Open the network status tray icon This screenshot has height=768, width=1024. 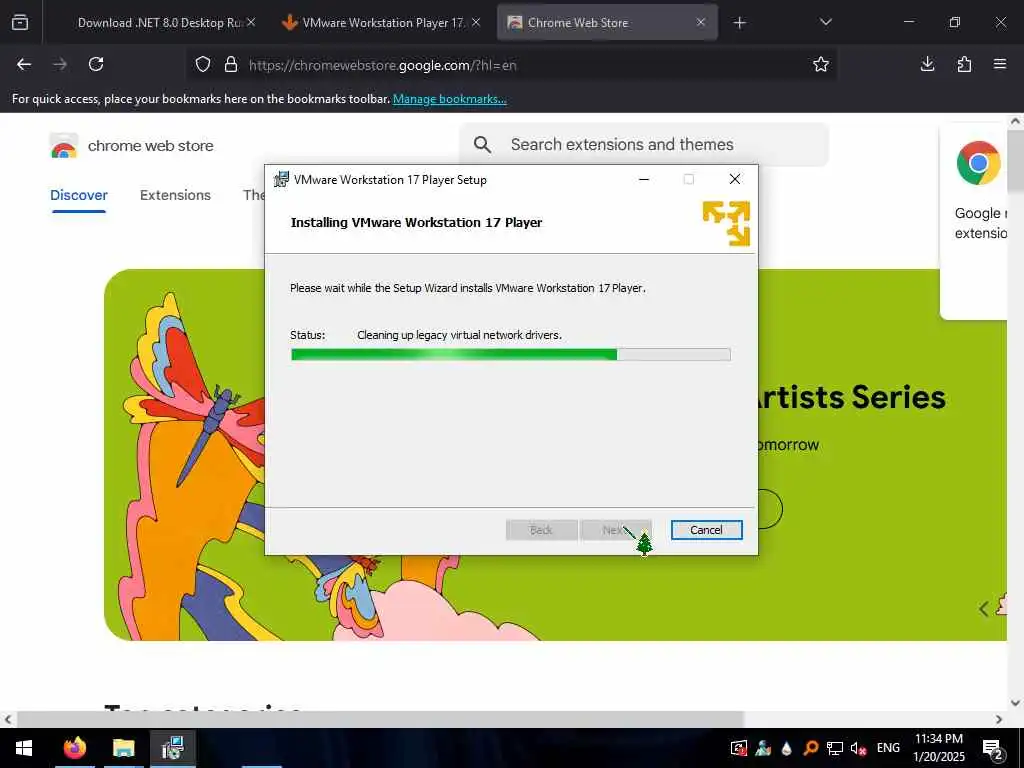pyautogui.click(x=835, y=748)
